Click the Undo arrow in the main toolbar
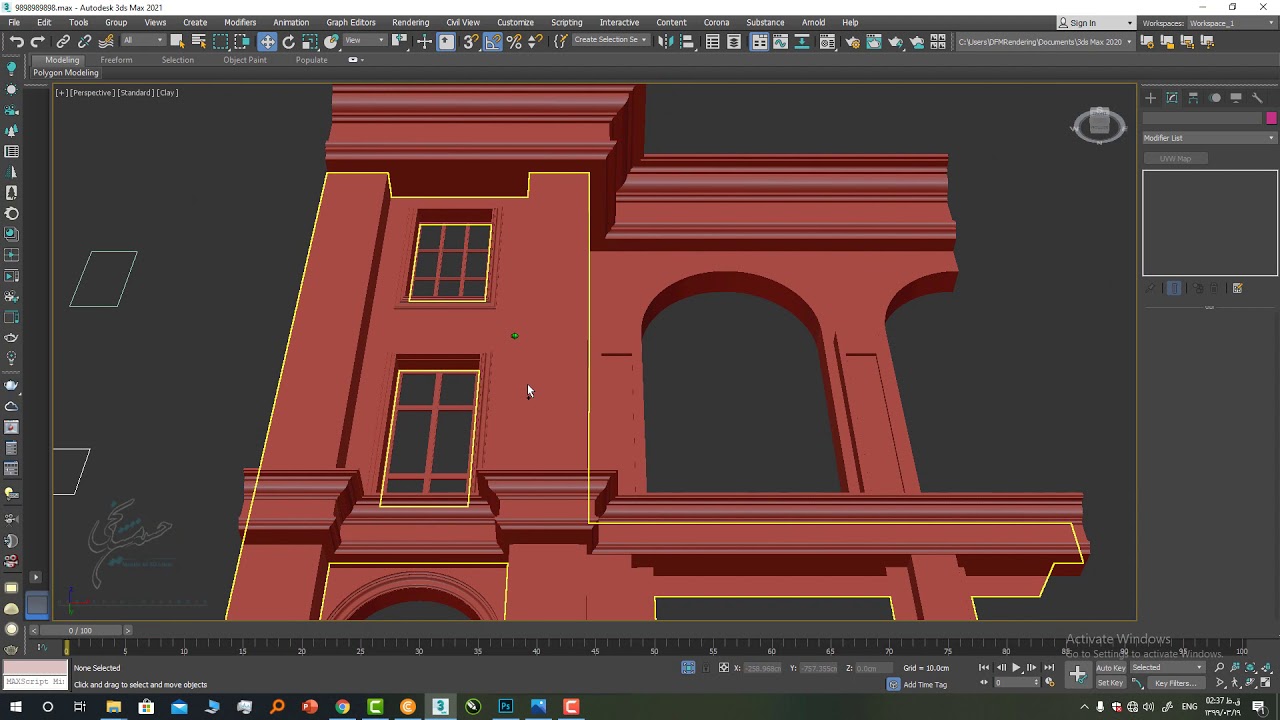1280x720 pixels. click(x=16, y=41)
